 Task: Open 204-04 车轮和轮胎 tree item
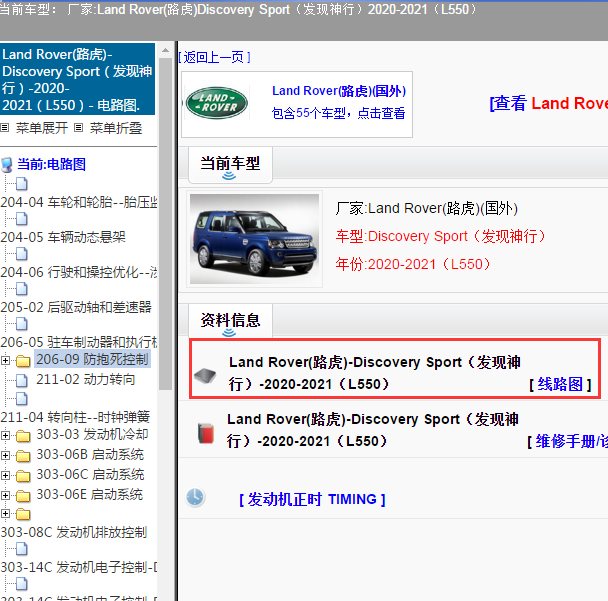79,202
